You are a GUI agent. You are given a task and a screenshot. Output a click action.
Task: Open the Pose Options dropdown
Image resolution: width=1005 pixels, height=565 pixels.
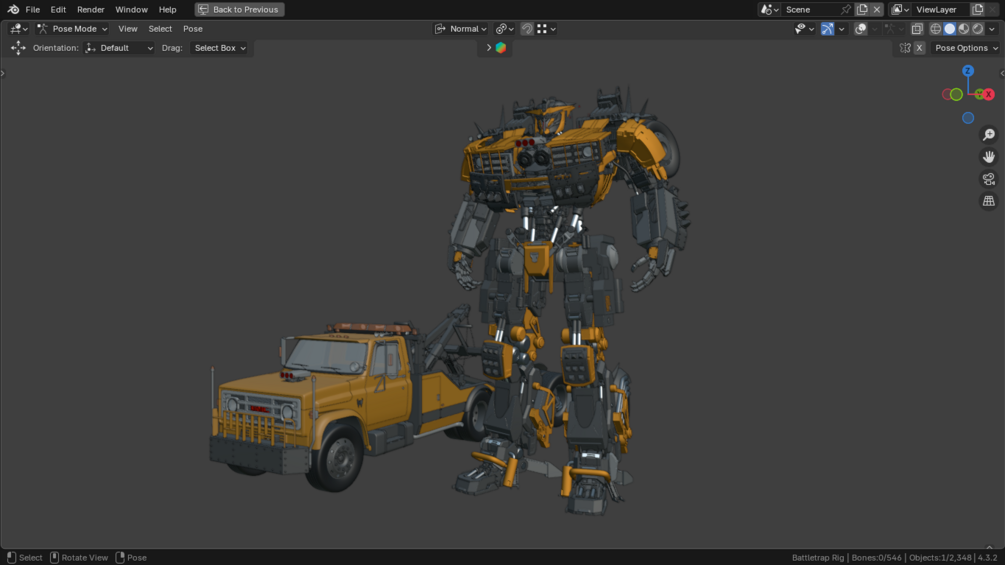point(965,48)
